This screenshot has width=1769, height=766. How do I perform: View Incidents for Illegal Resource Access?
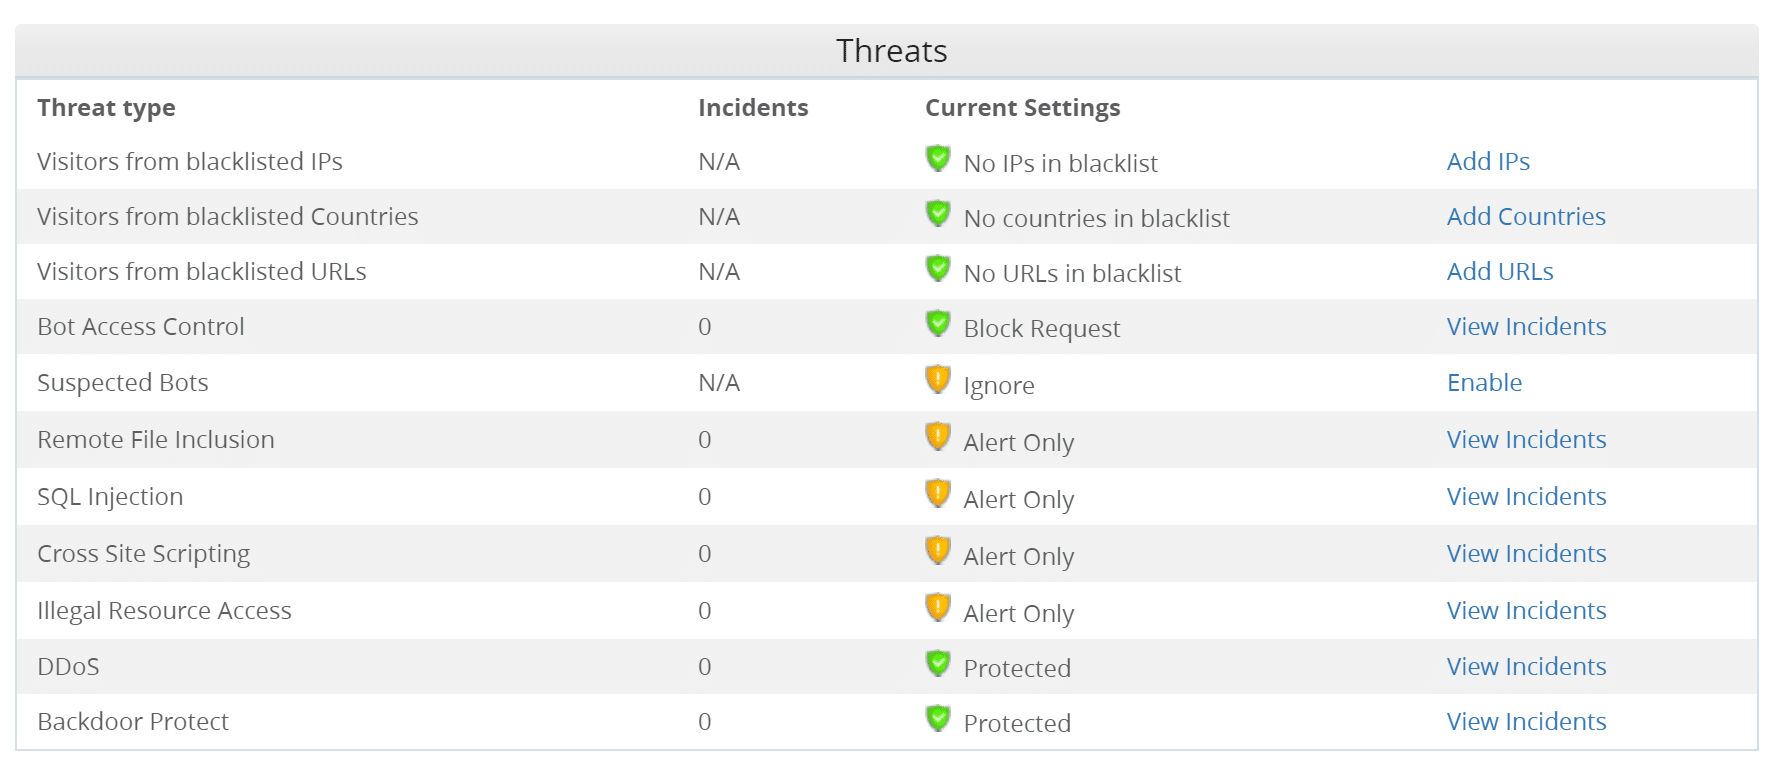coord(1526,610)
